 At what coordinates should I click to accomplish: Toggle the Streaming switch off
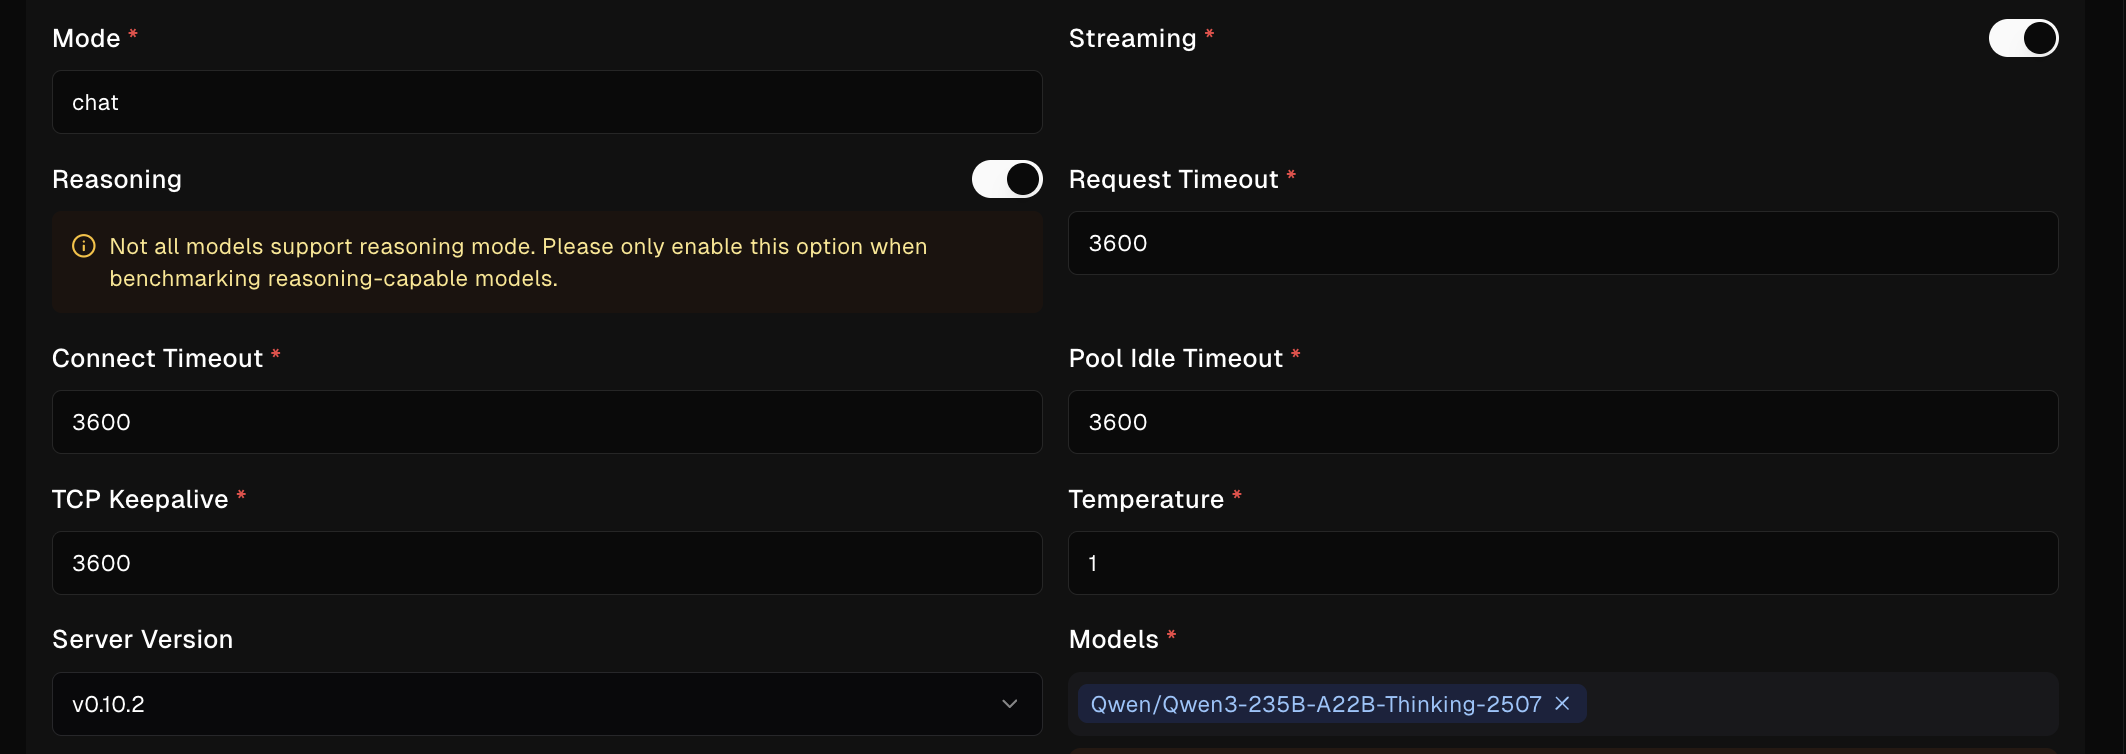2023,38
